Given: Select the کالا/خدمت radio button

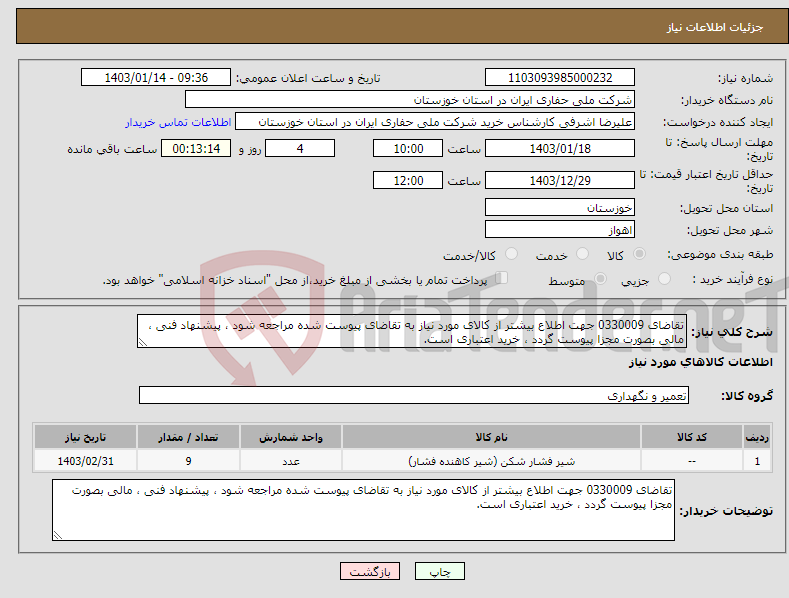Looking at the screenshot, I should (511, 254).
